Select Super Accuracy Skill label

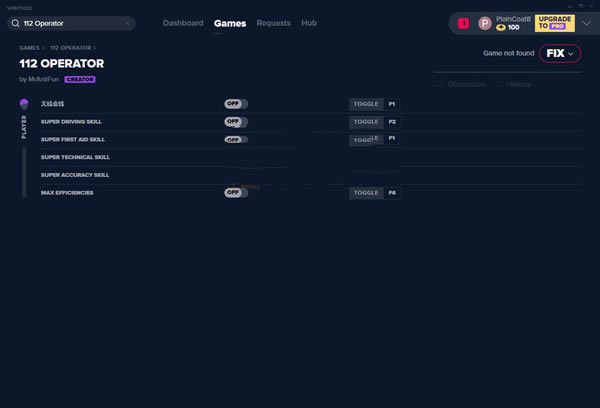coord(75,175)
